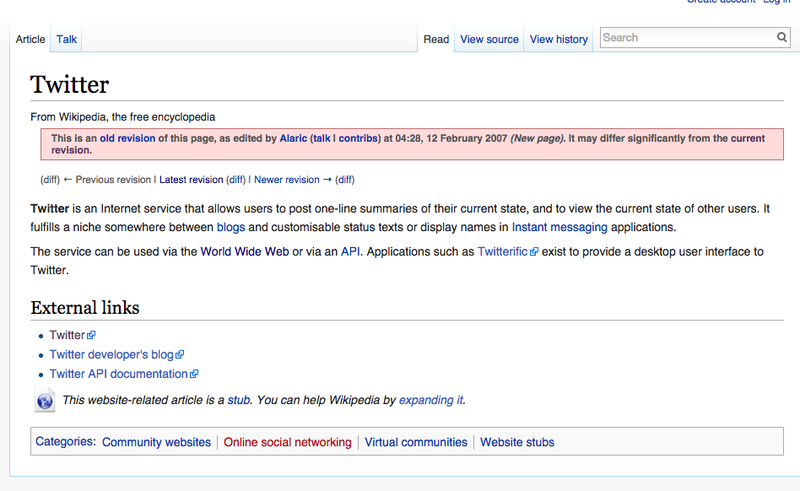The height and width of the screenshot is (491, 800).
Task: Open Twitter API documentation link
Action: (118, 374)
